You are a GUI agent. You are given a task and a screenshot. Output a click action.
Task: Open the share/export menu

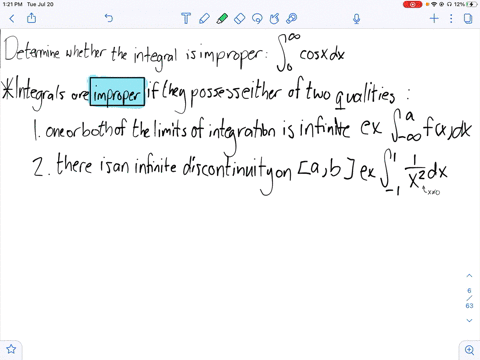[x=31, y=18]
